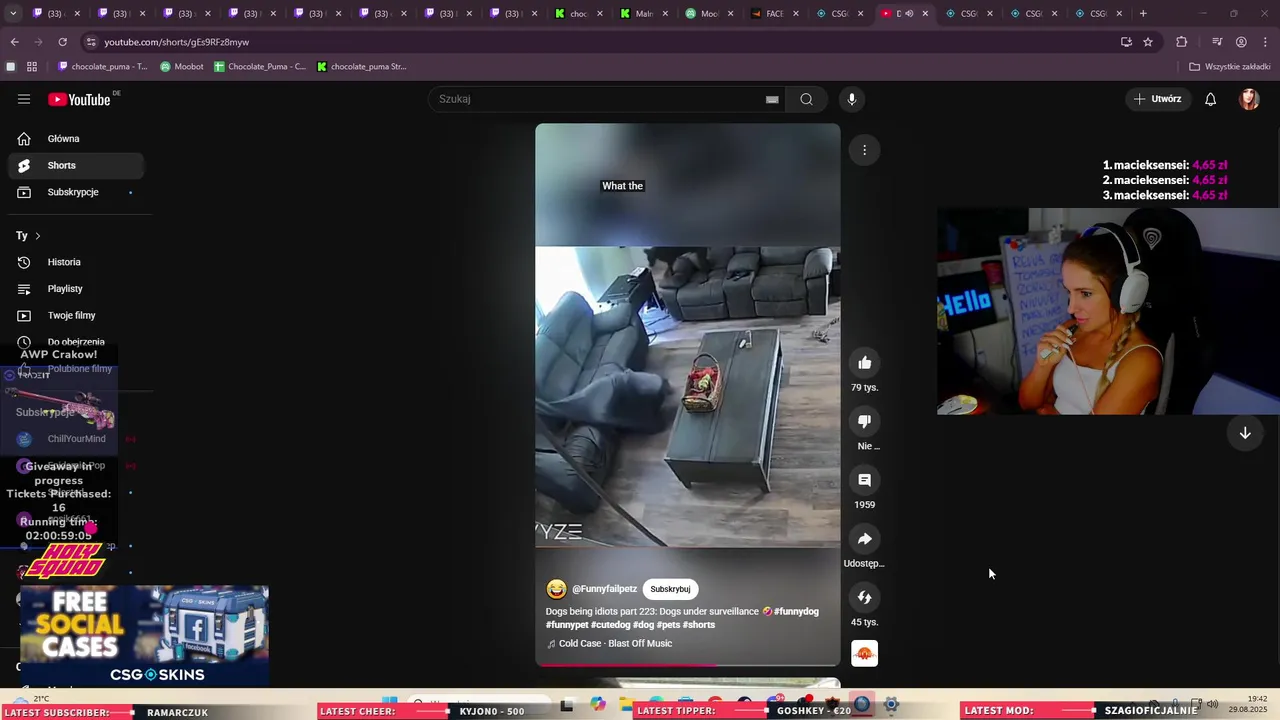Click the Subskrybuj button
Viewport: 1280px width, 720px height.
pos(670,589)
